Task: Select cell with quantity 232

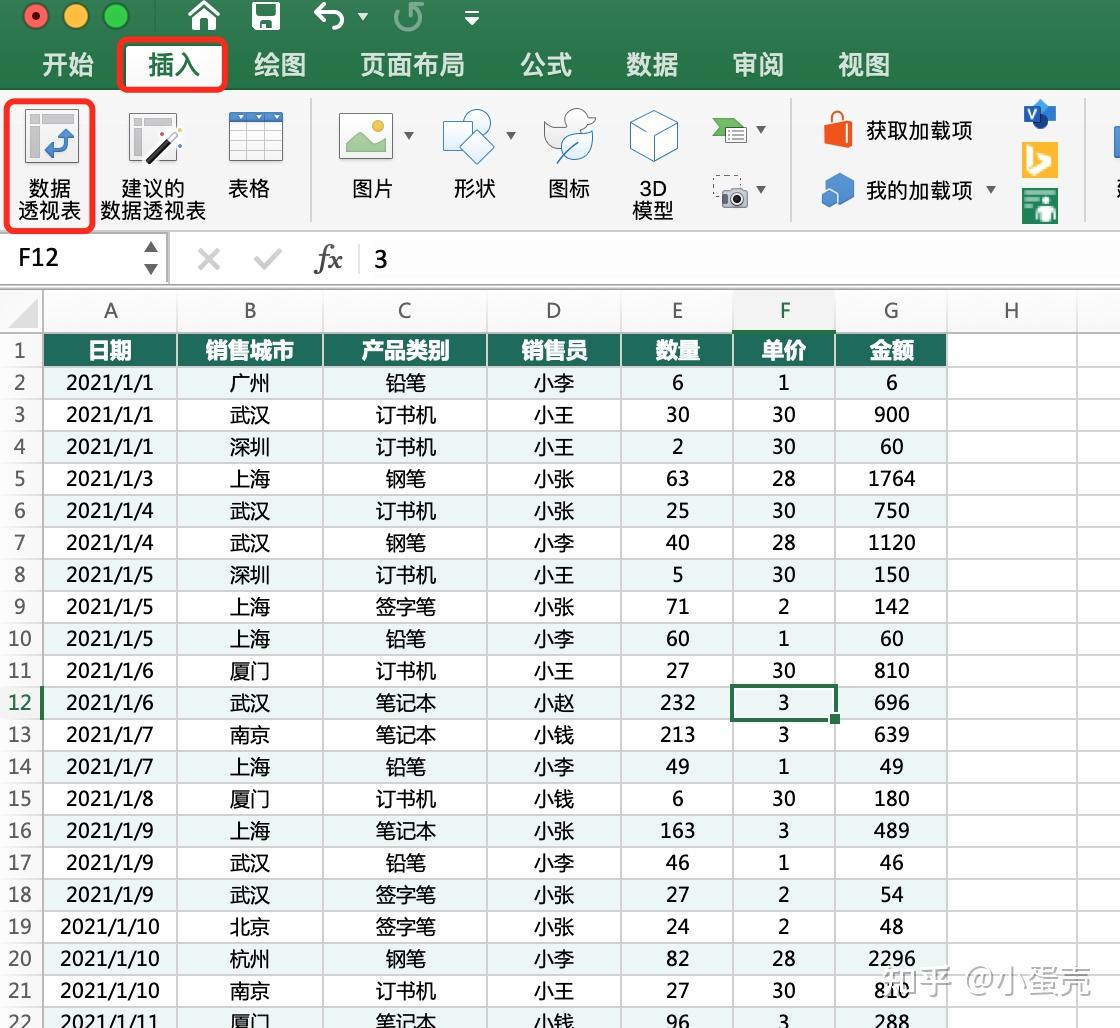Action: pos(677,703)
